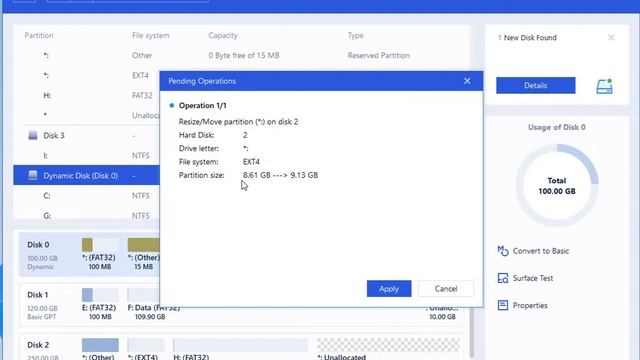Run Surface Test on the disk

(533, 278)
